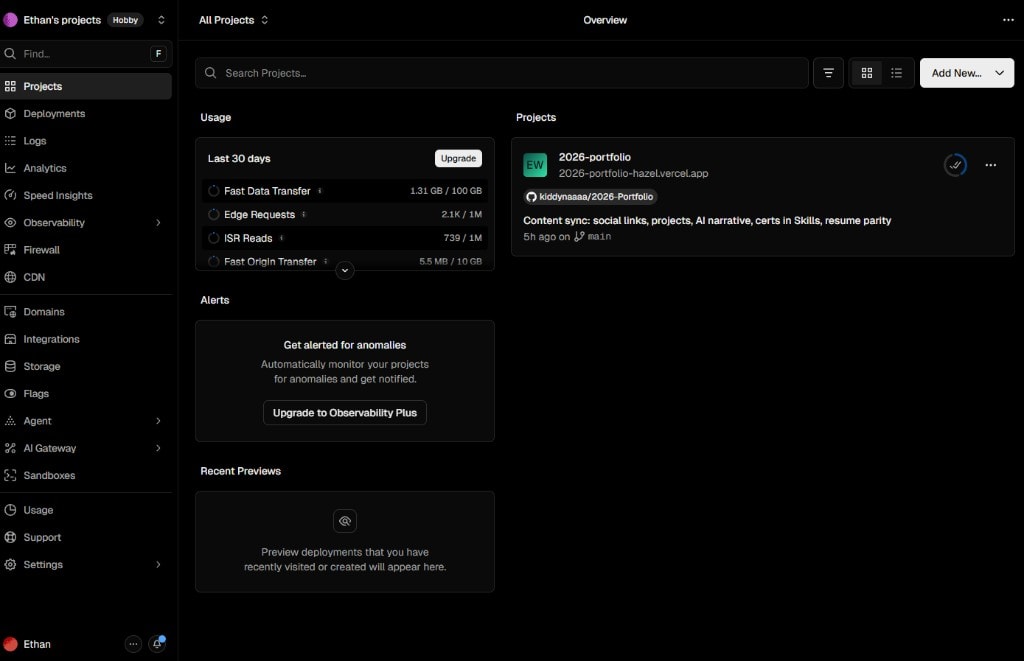This screenshot has width=1024, height=661.
Task: Open Speed Insights
Action: [x=86, y=195]
